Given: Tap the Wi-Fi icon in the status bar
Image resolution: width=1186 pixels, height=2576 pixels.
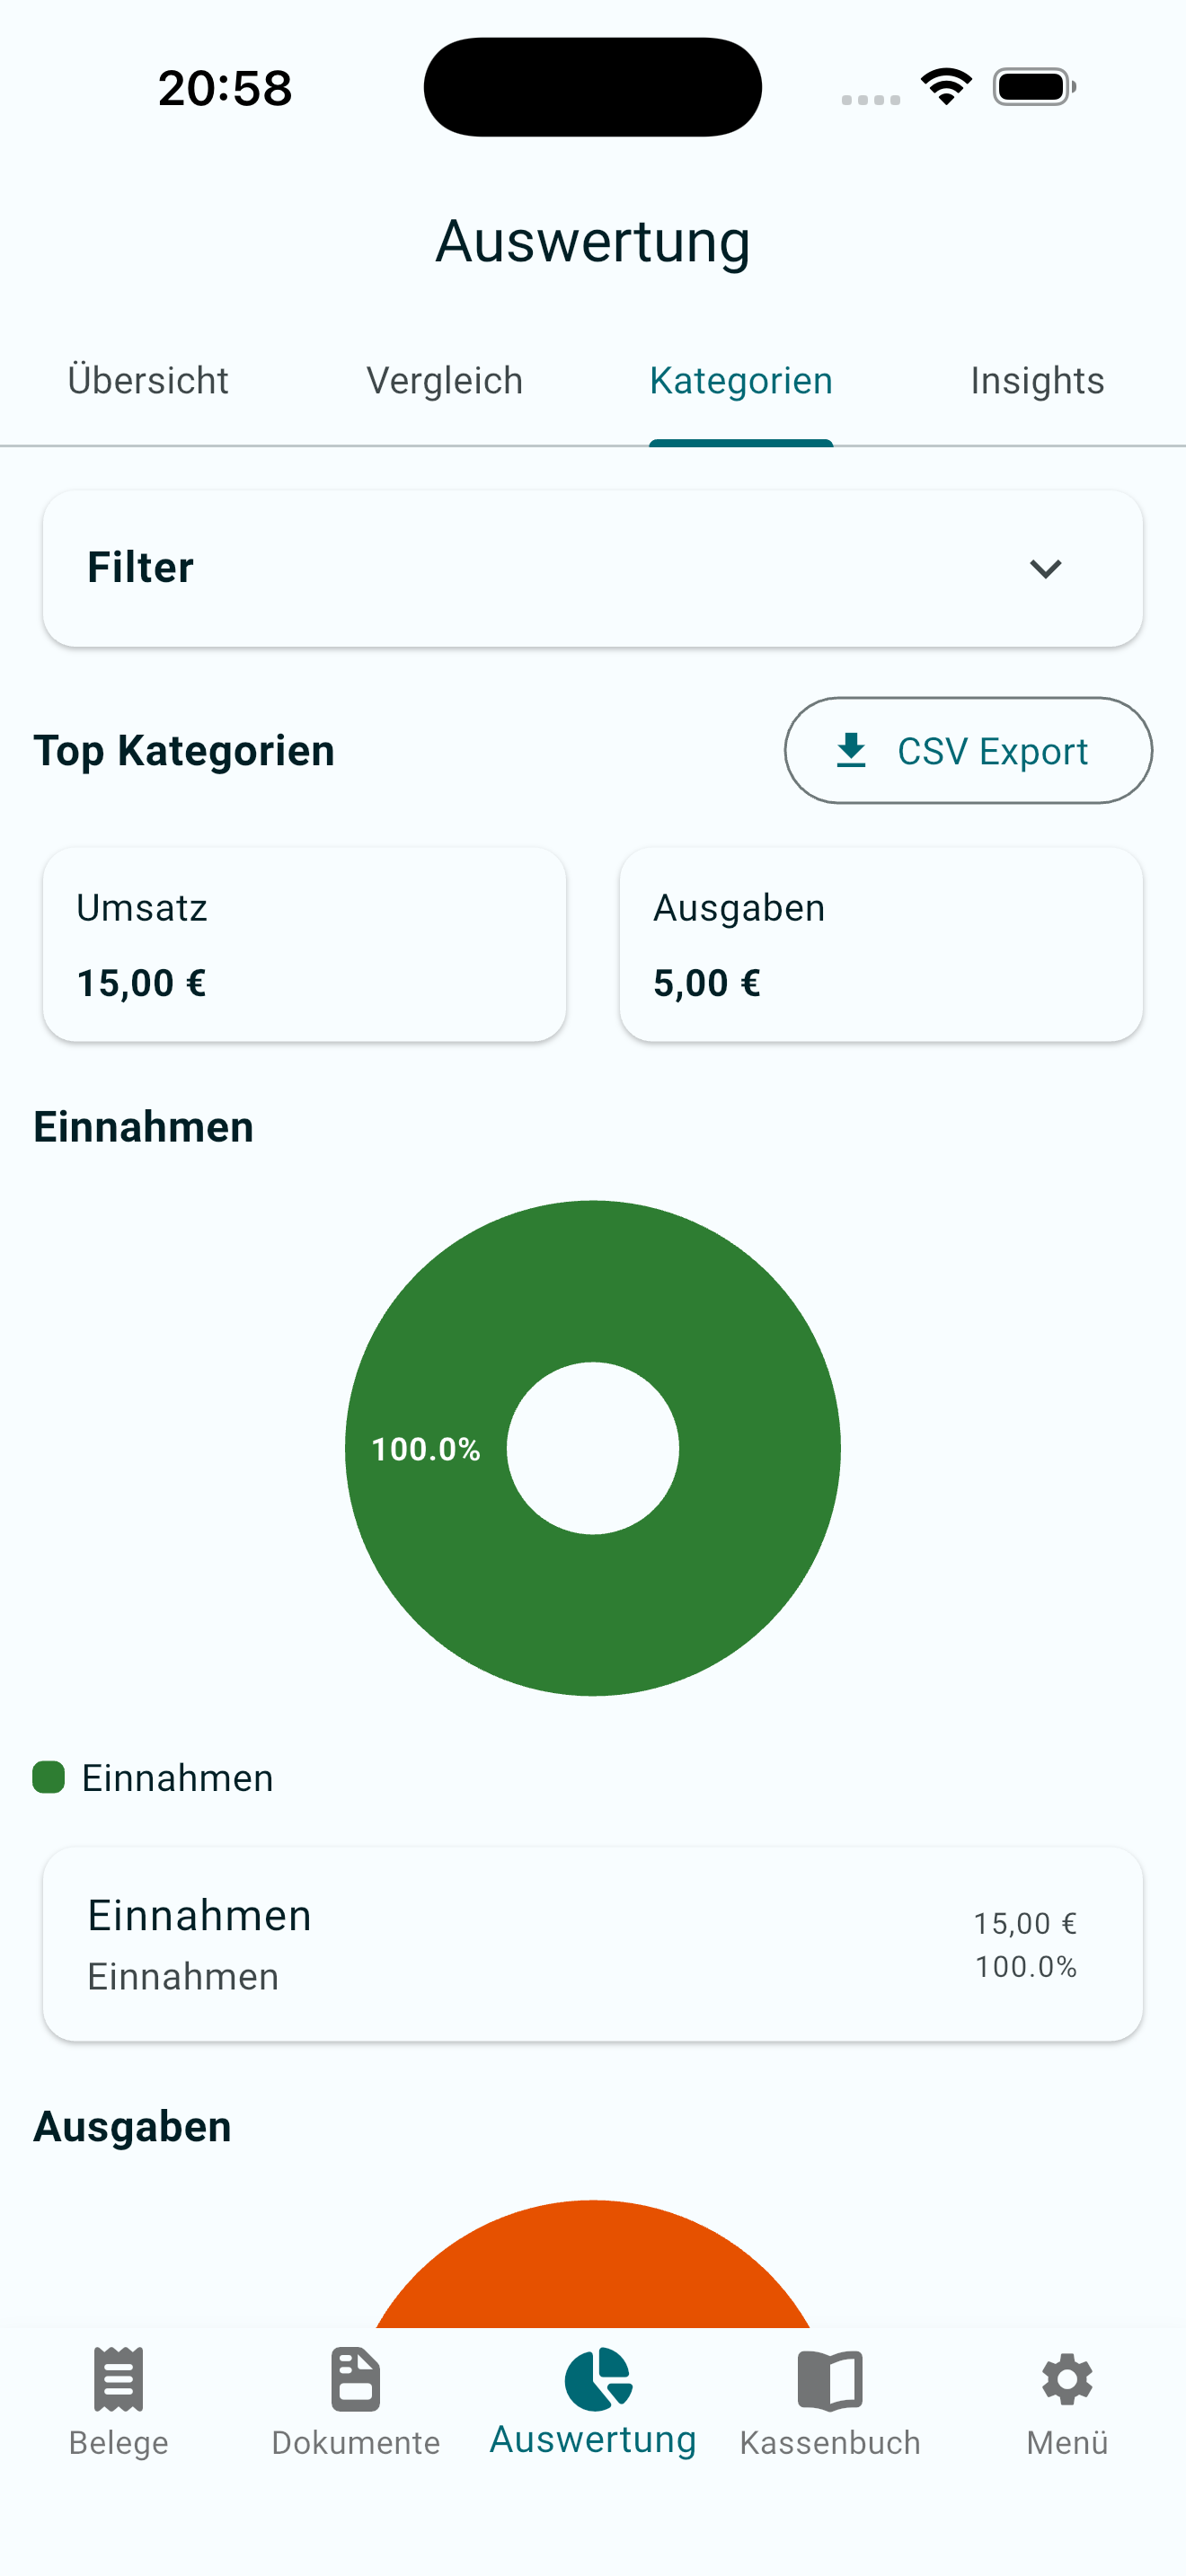Looking at the screenshot, I should (944, 87).
